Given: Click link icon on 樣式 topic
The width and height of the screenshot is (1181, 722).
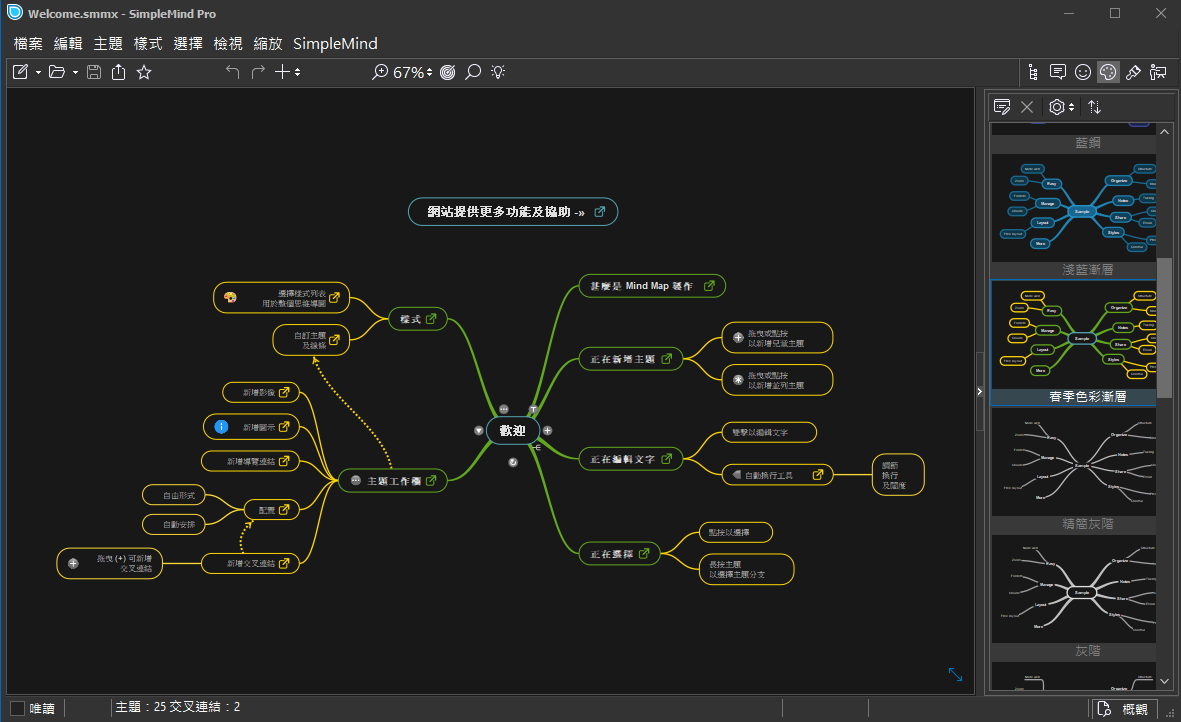Looking at the screenshot, I should 431,319.
